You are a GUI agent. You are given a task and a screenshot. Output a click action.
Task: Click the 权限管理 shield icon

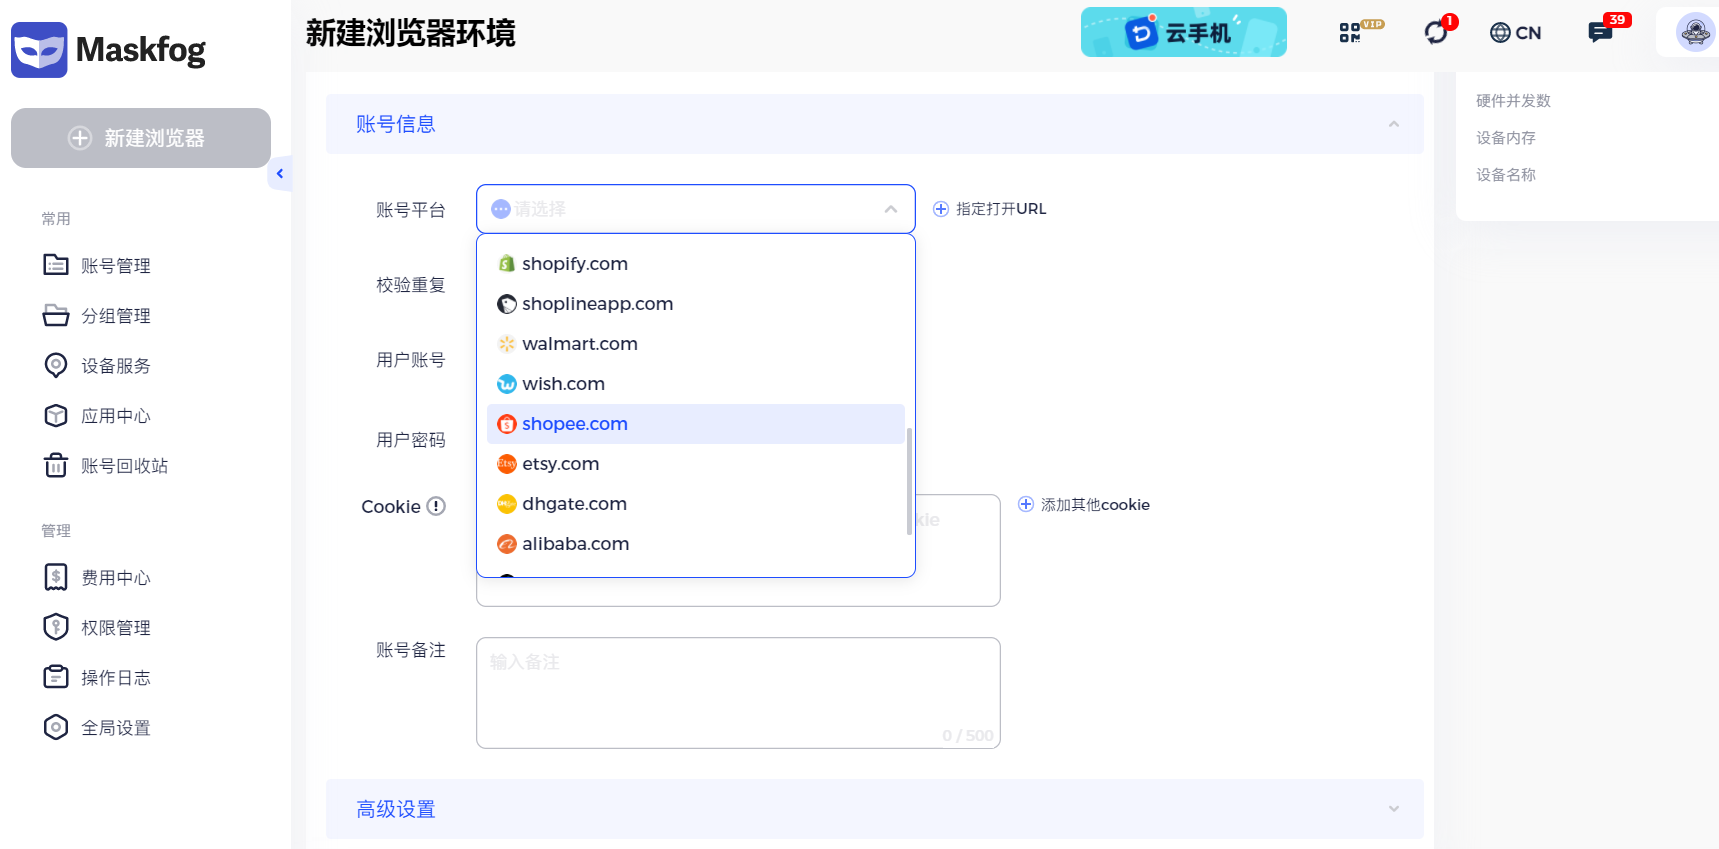(x=56, y=627)
